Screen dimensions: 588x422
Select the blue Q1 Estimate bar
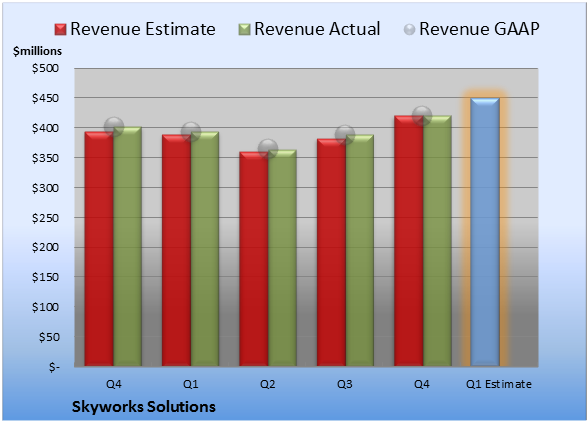pyautogui.click(x=485, y=232)
